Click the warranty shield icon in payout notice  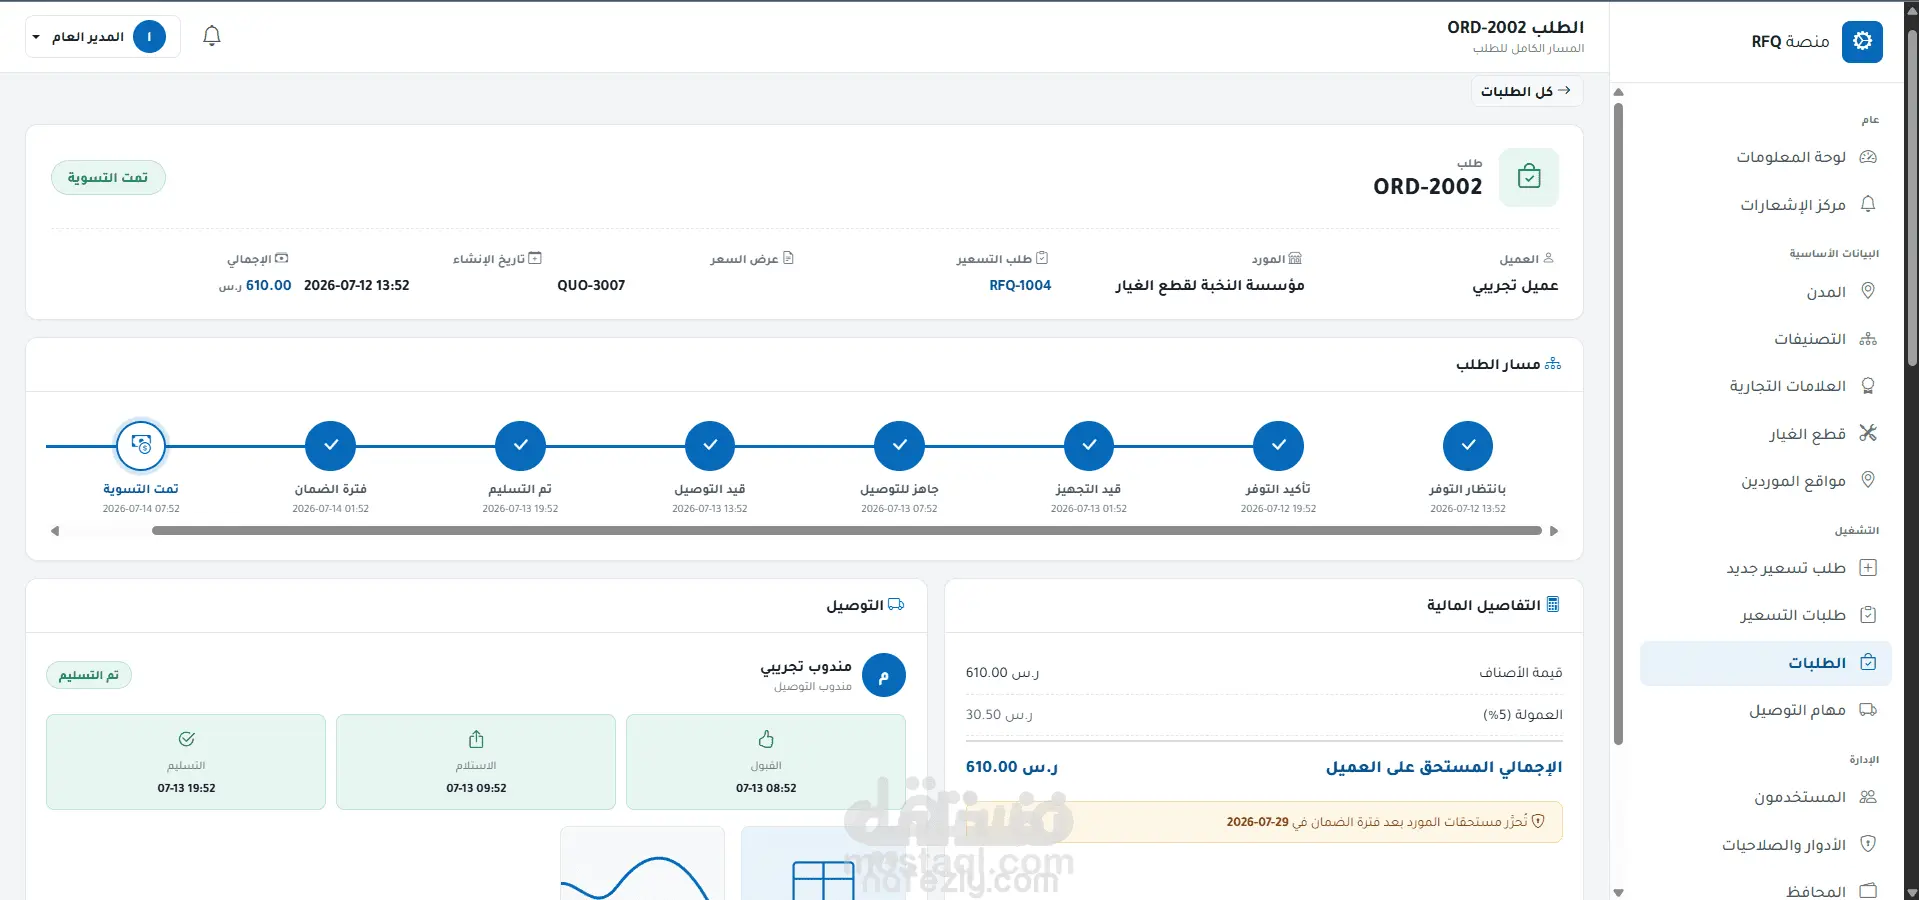(x=1538, y=821)
